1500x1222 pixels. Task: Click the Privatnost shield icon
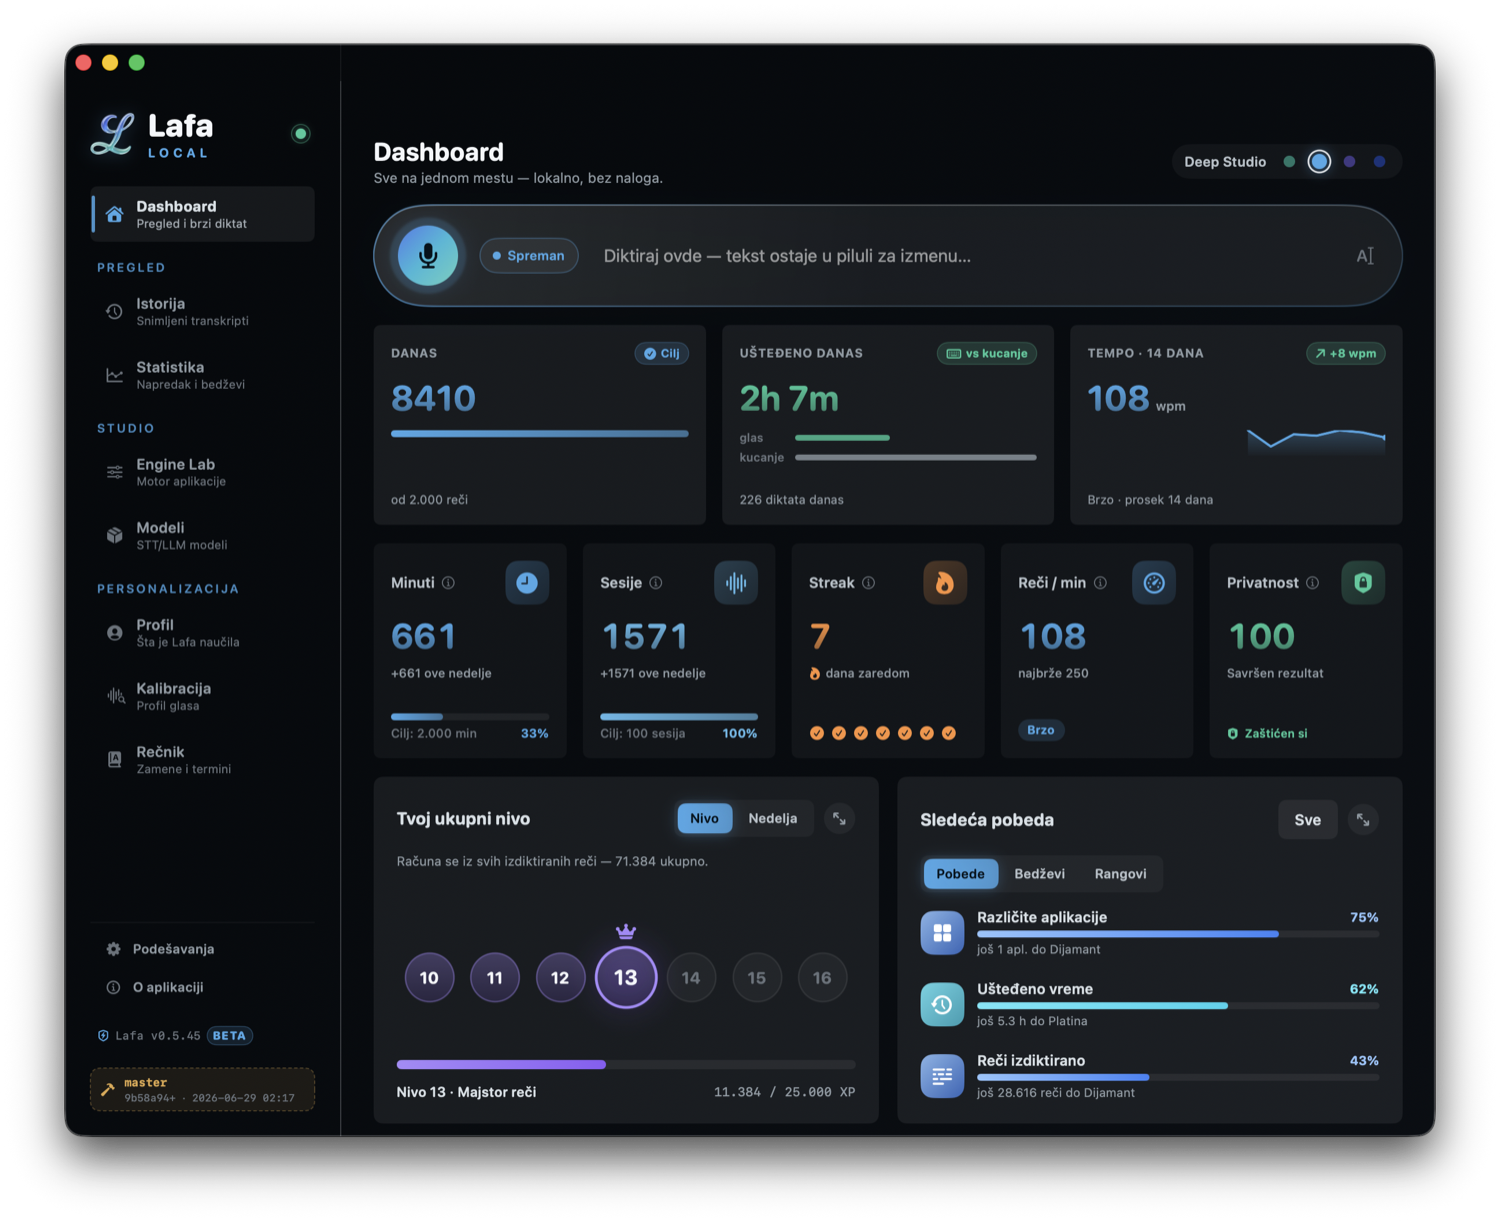pos(1362,583)
